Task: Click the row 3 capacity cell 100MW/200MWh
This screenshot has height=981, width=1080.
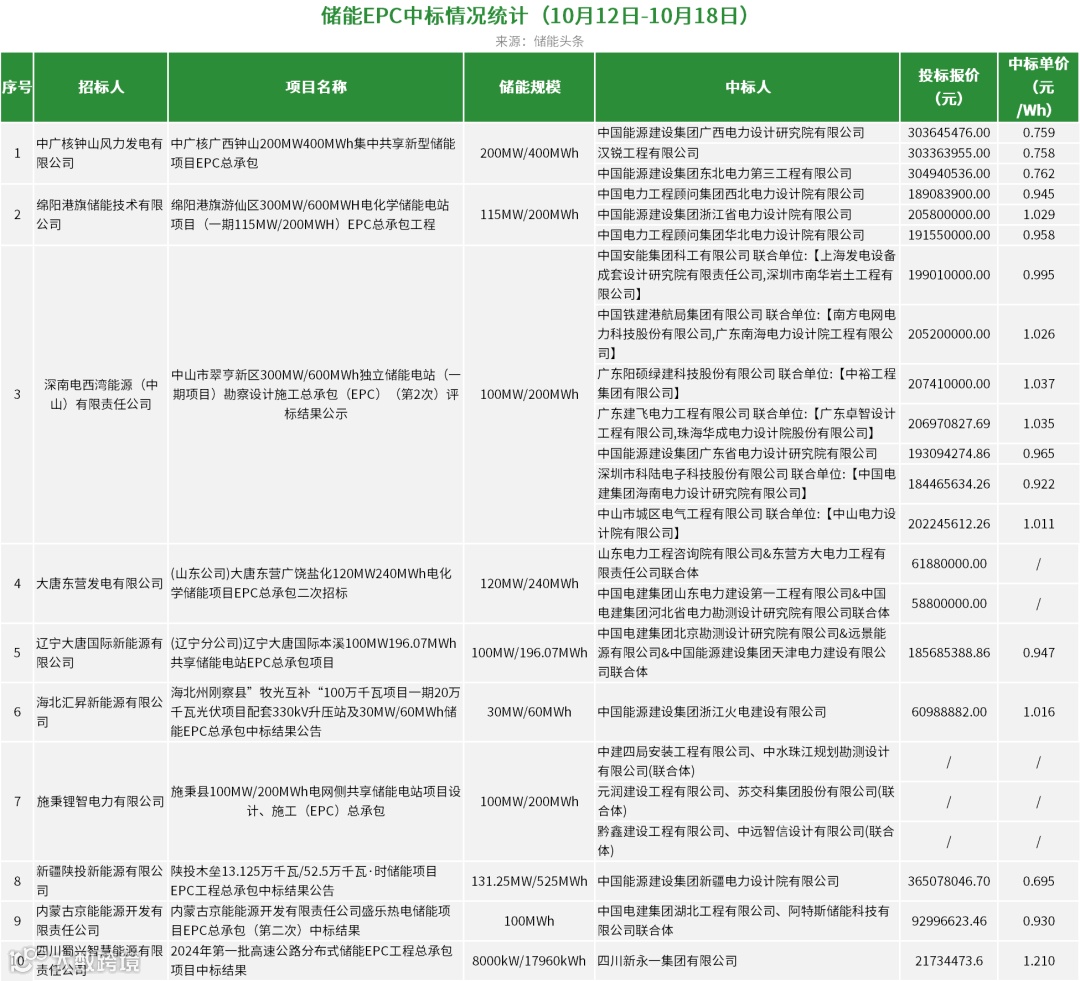Action: 529,394
